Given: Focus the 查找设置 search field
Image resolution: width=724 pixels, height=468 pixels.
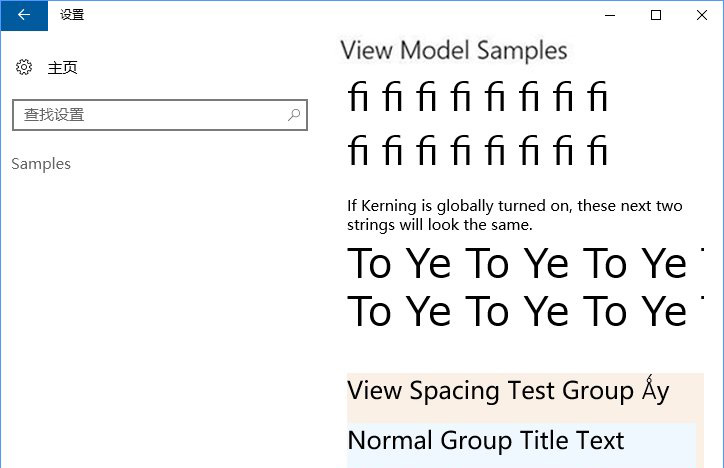Looking at the screenshot, I should click(x=150, y=115).
